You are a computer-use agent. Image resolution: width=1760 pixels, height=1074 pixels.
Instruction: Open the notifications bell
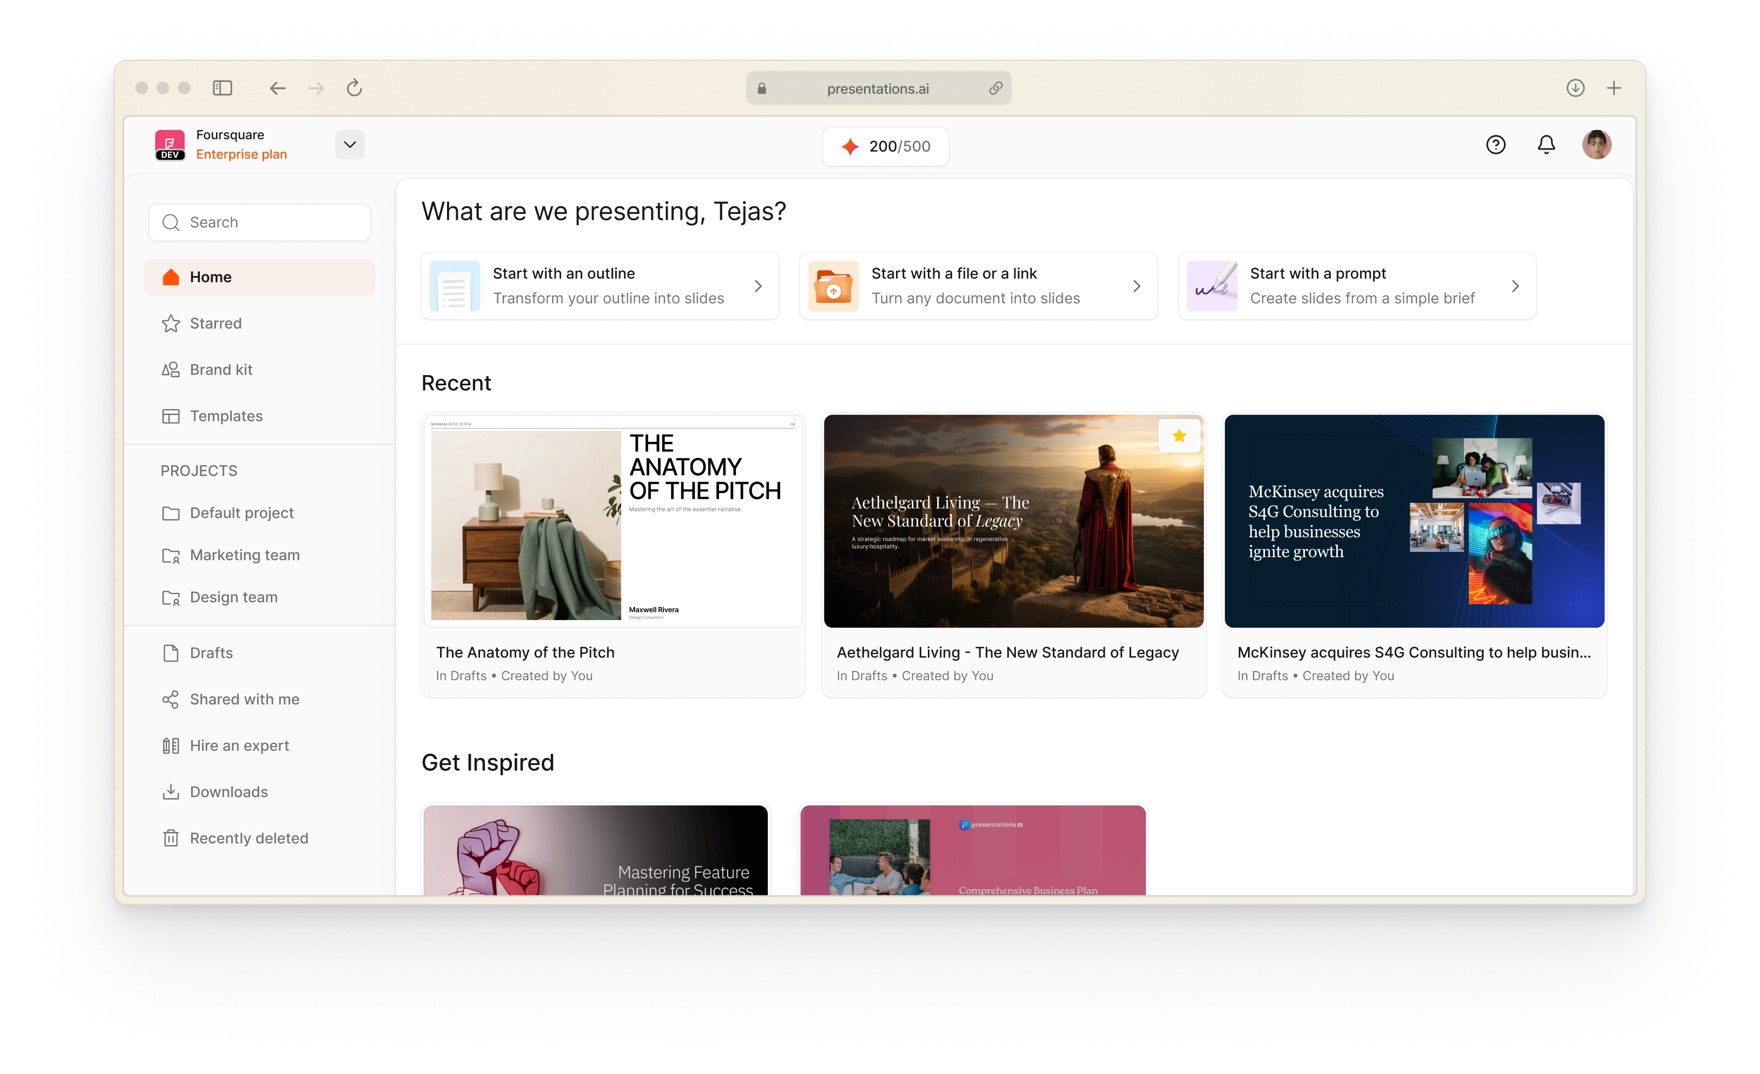(x=1546, y=145)
